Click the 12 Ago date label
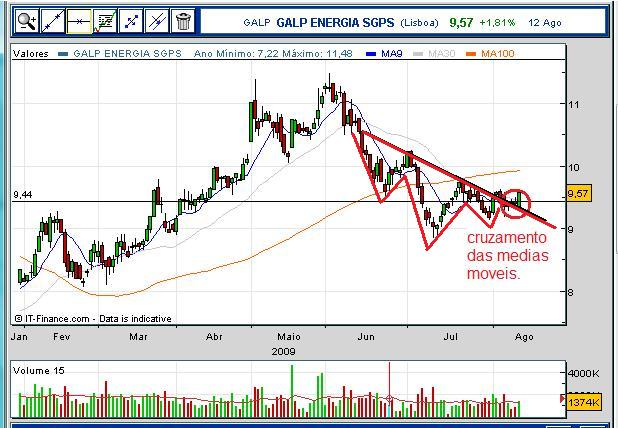The image size is (618, 428). [x=545, y=23]
